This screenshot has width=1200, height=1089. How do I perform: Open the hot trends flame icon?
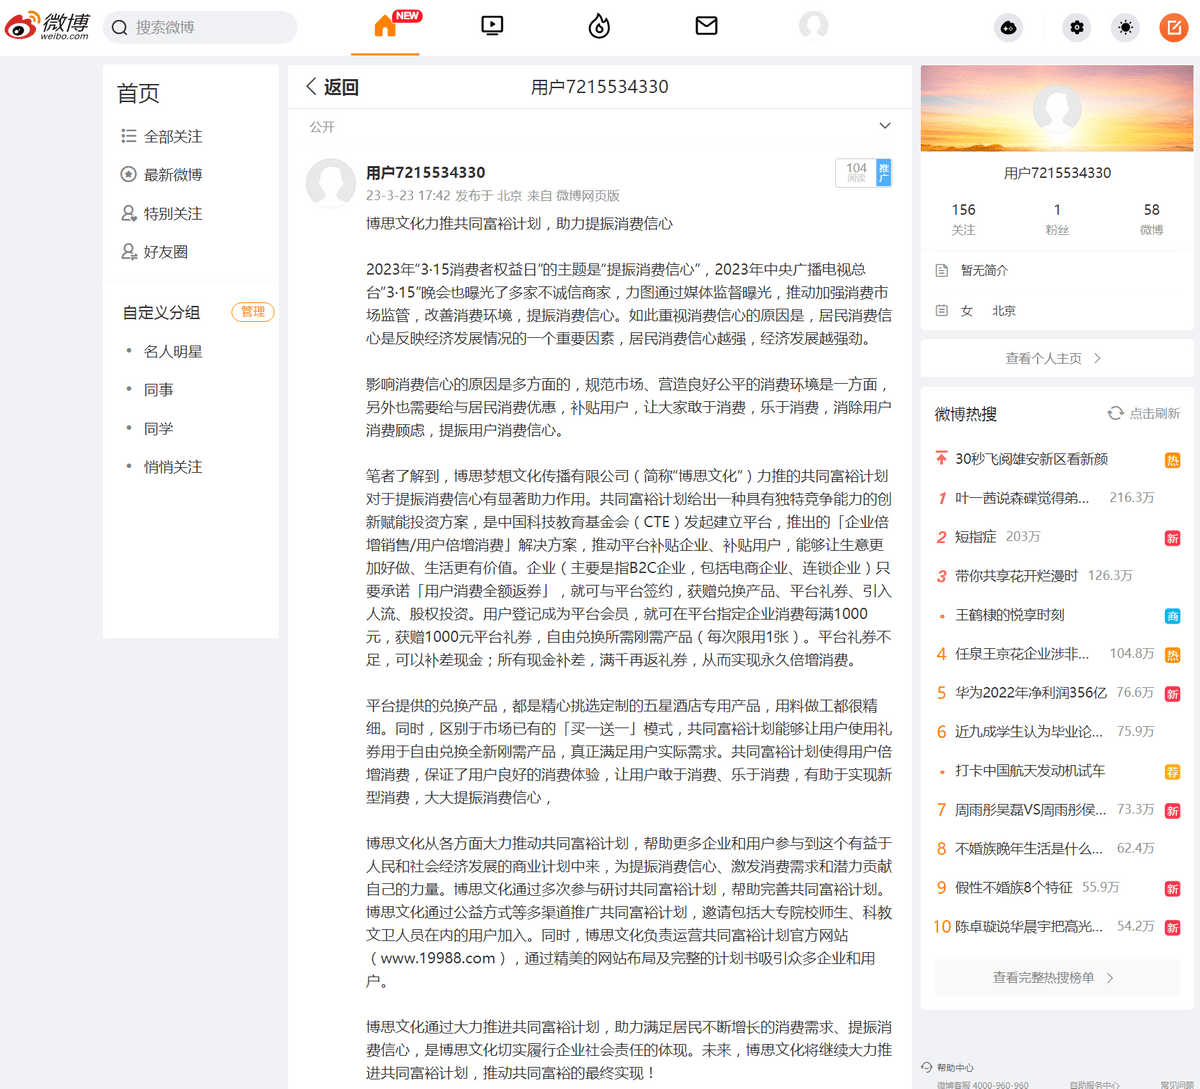pos(599,26)
